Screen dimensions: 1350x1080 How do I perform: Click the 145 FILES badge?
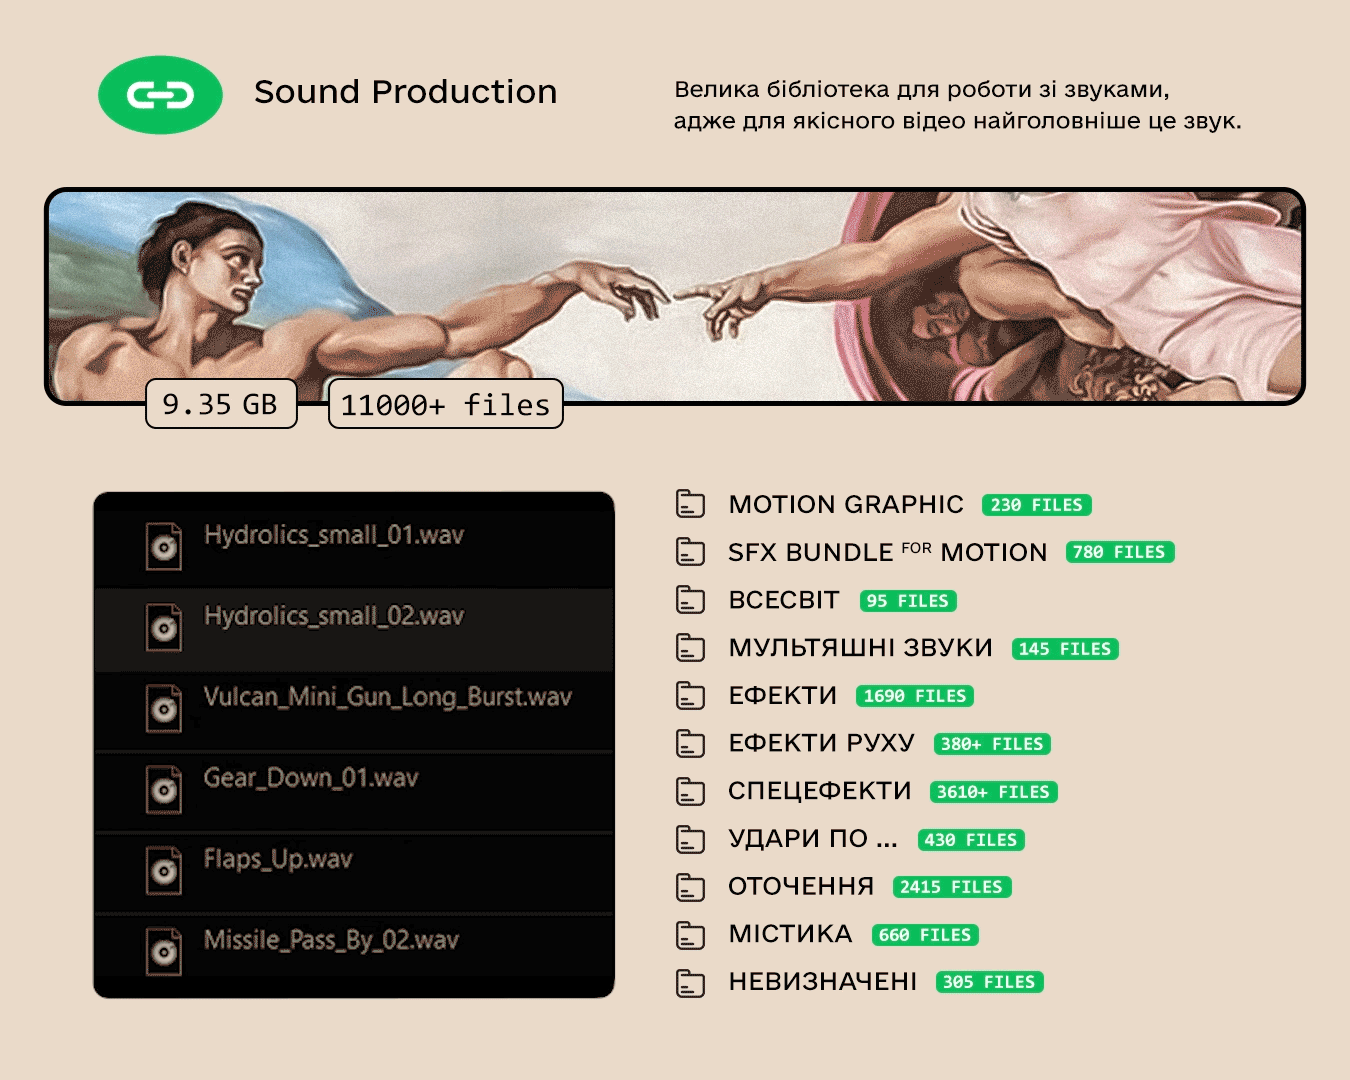pos(1065,649)
